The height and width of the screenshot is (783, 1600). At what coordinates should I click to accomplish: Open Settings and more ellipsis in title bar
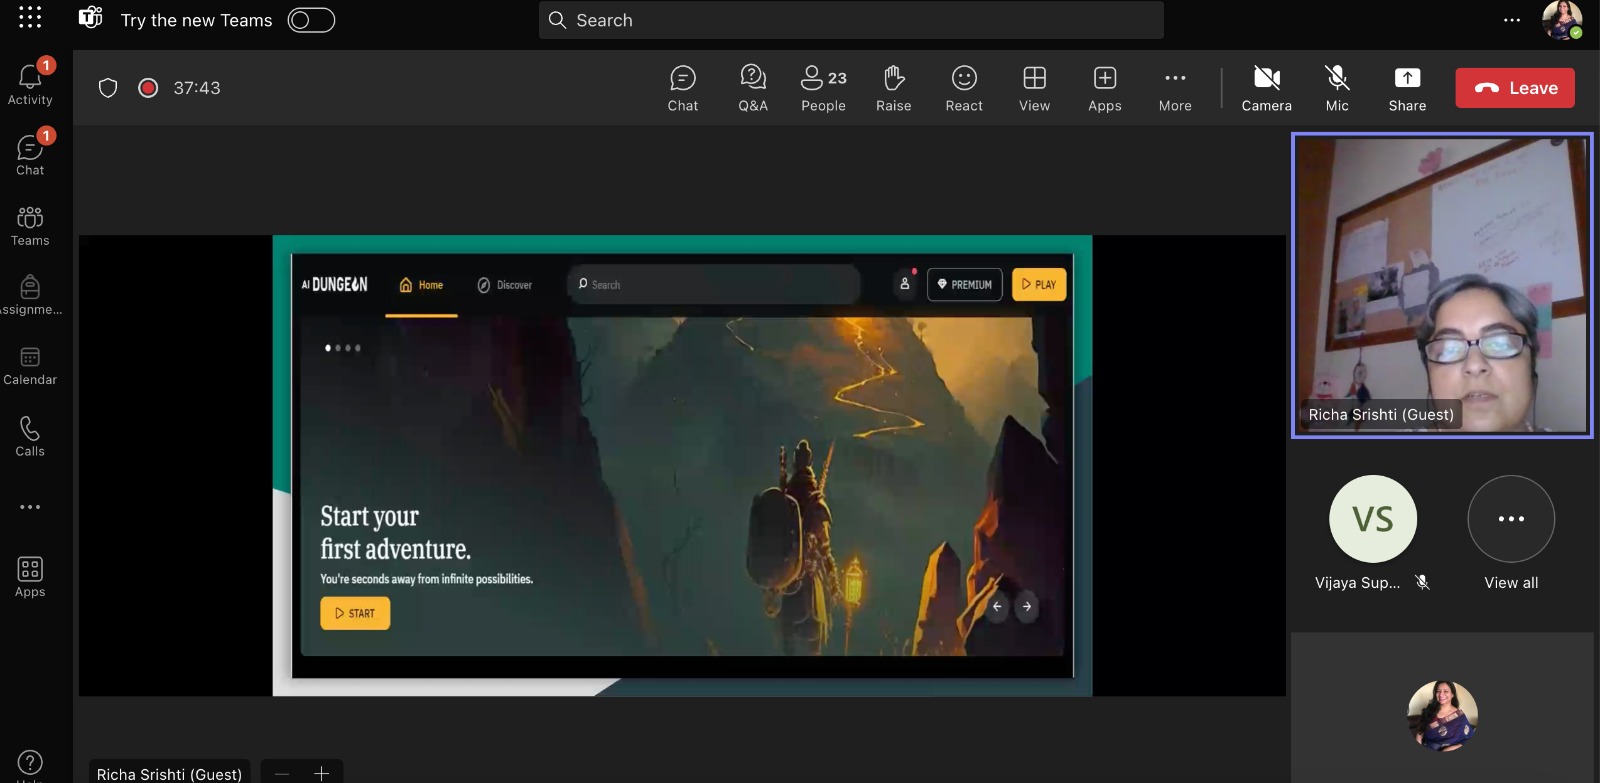point(1512,20)
